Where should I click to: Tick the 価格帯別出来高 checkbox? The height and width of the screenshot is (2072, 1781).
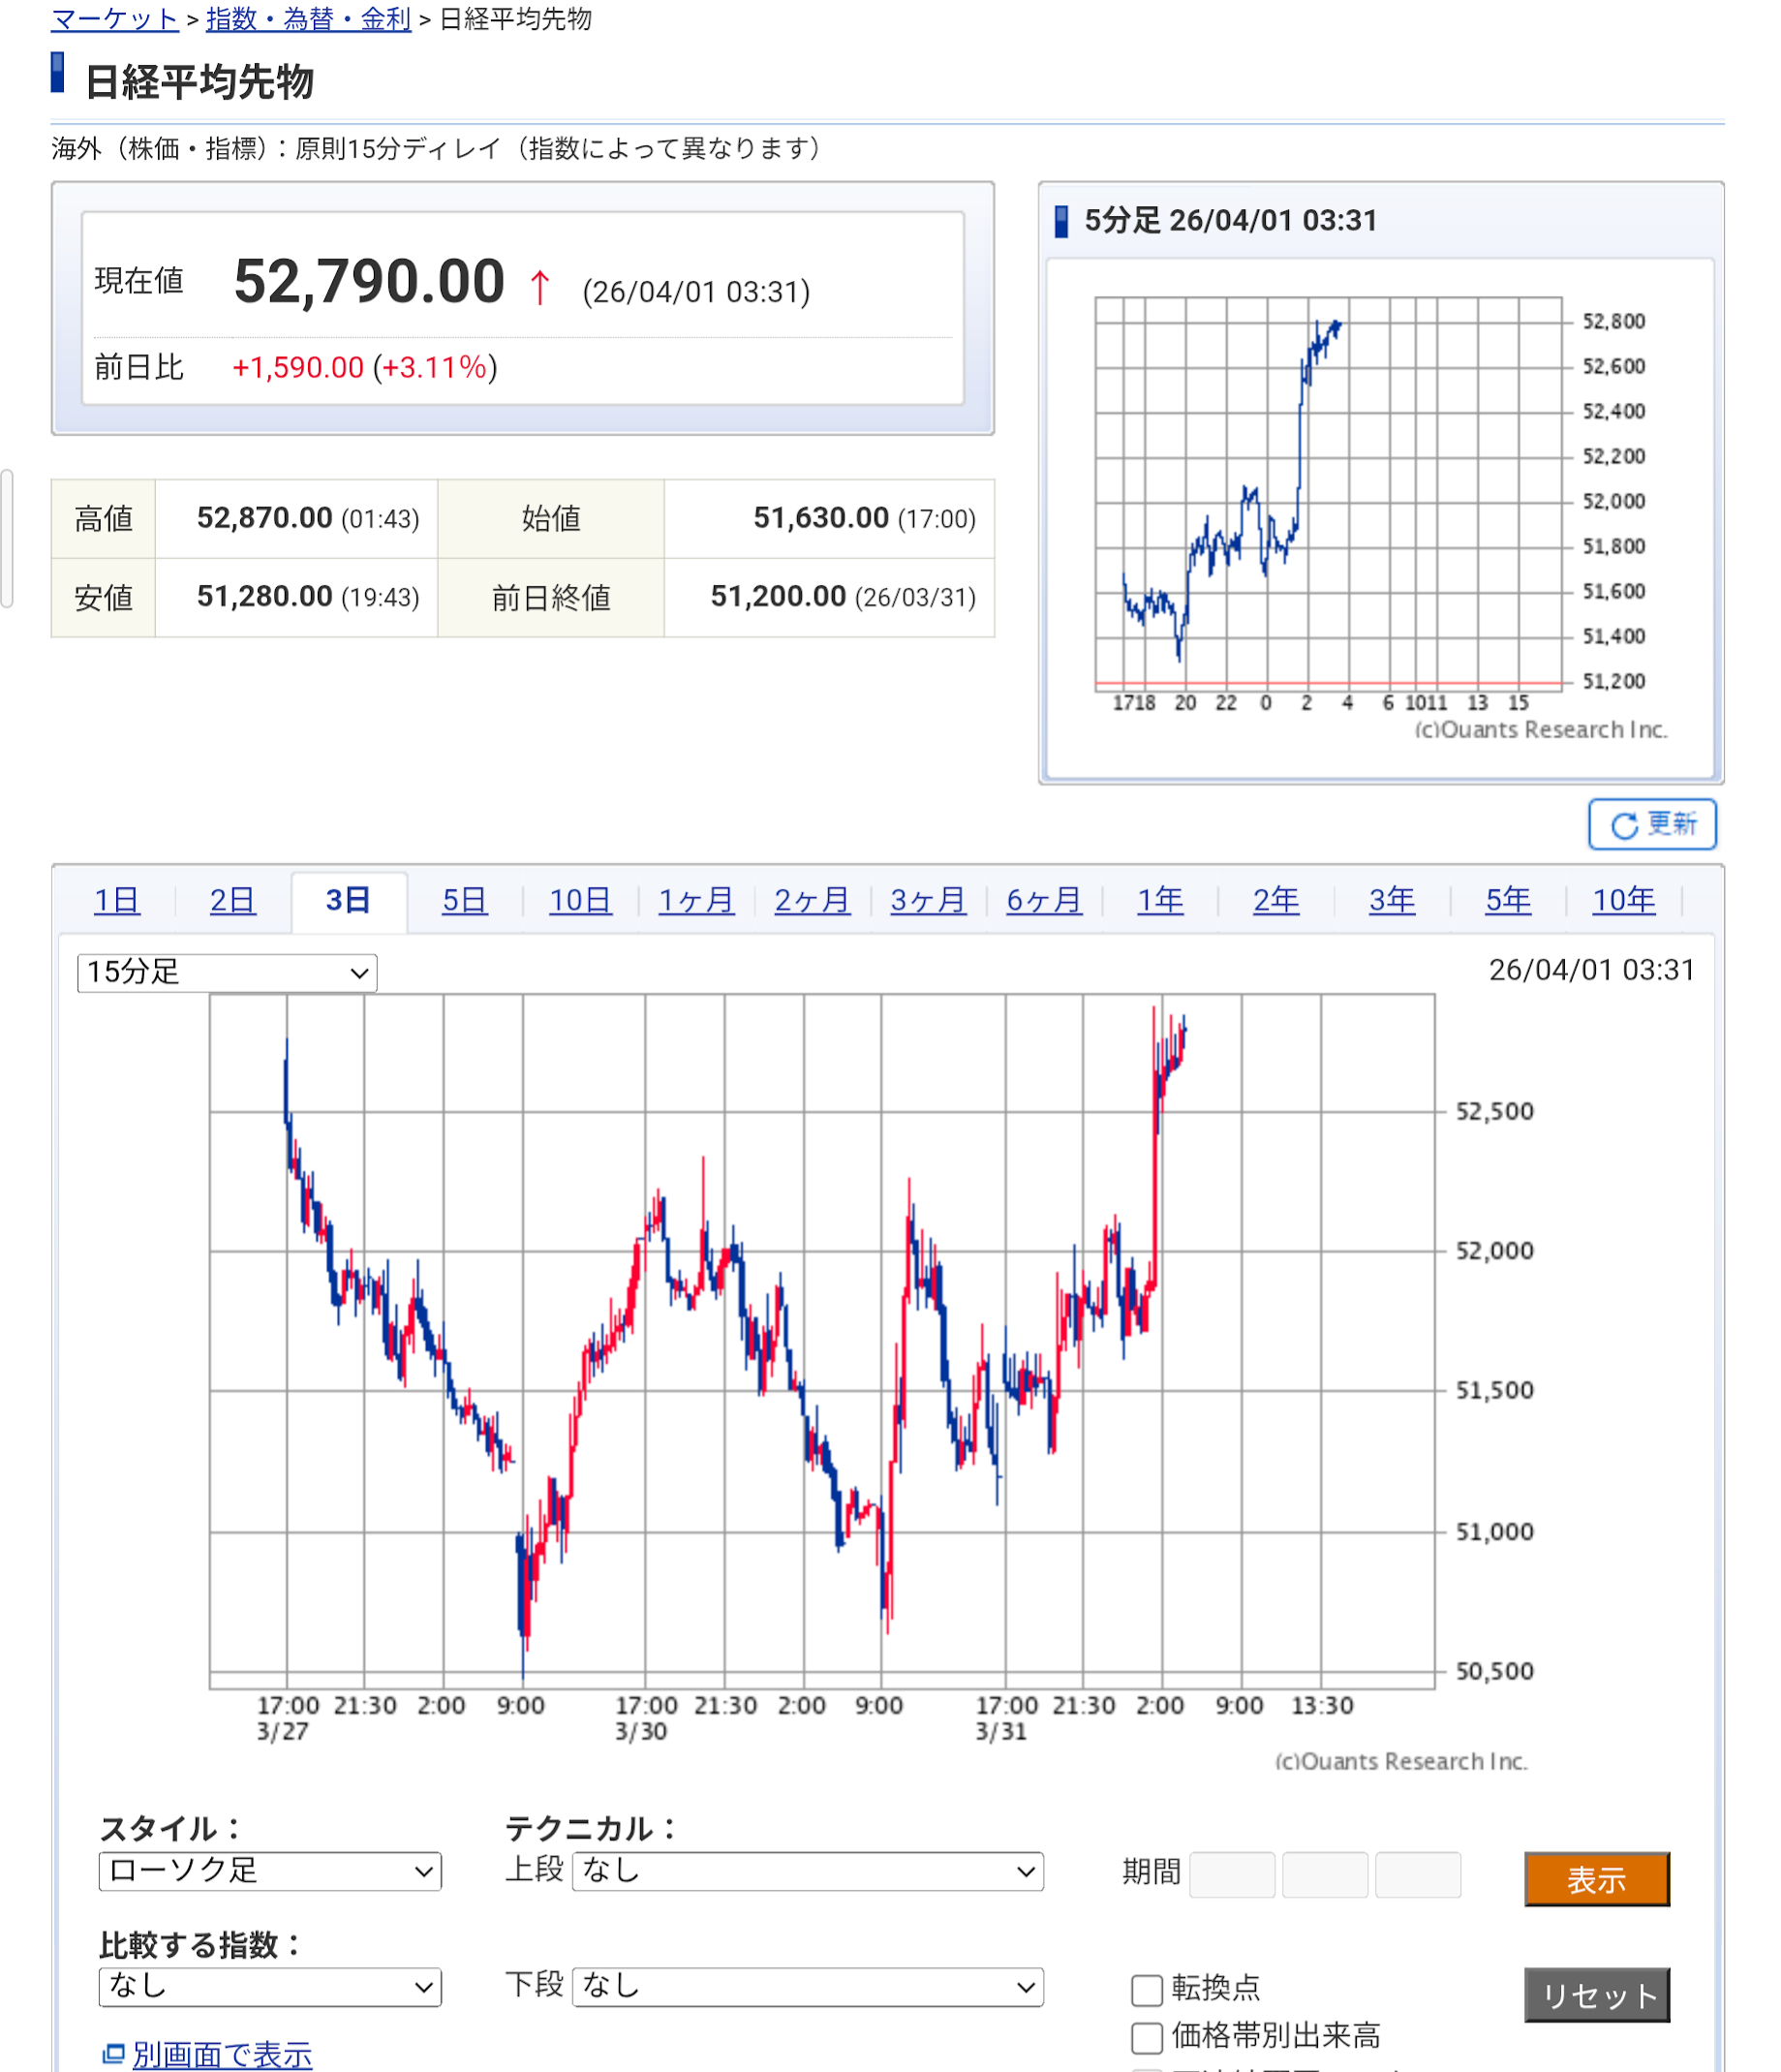(x=1146, y=2036)
